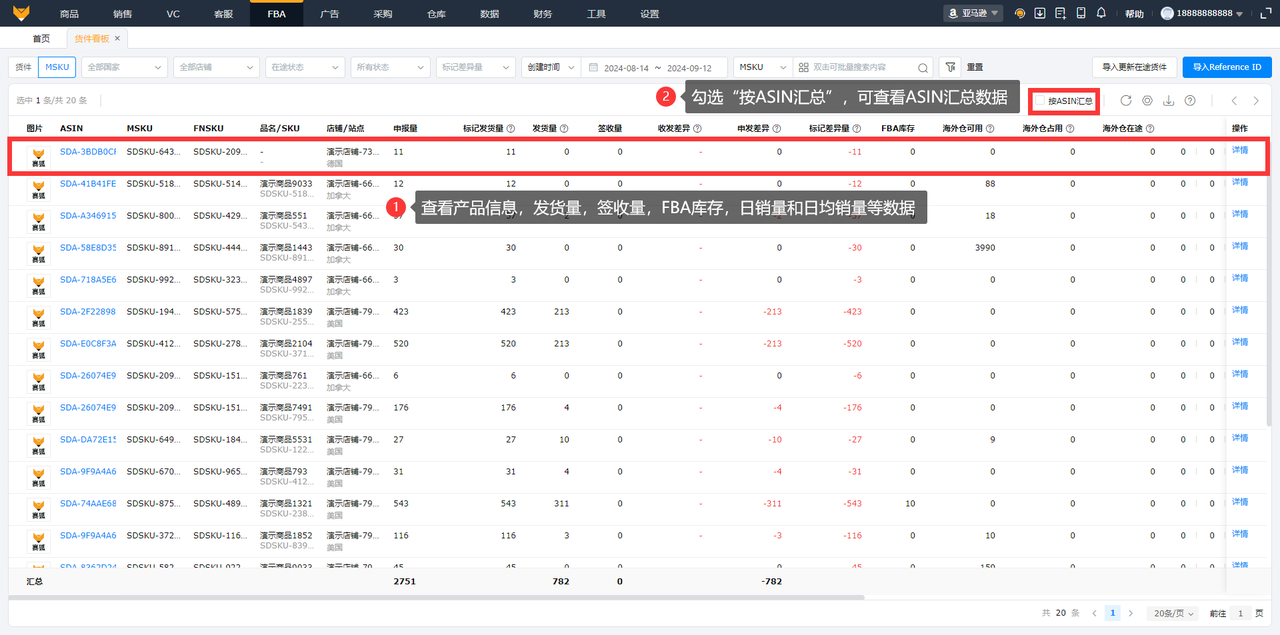
Task: Switch view to 货件 toggle
Action: (22, 67)
